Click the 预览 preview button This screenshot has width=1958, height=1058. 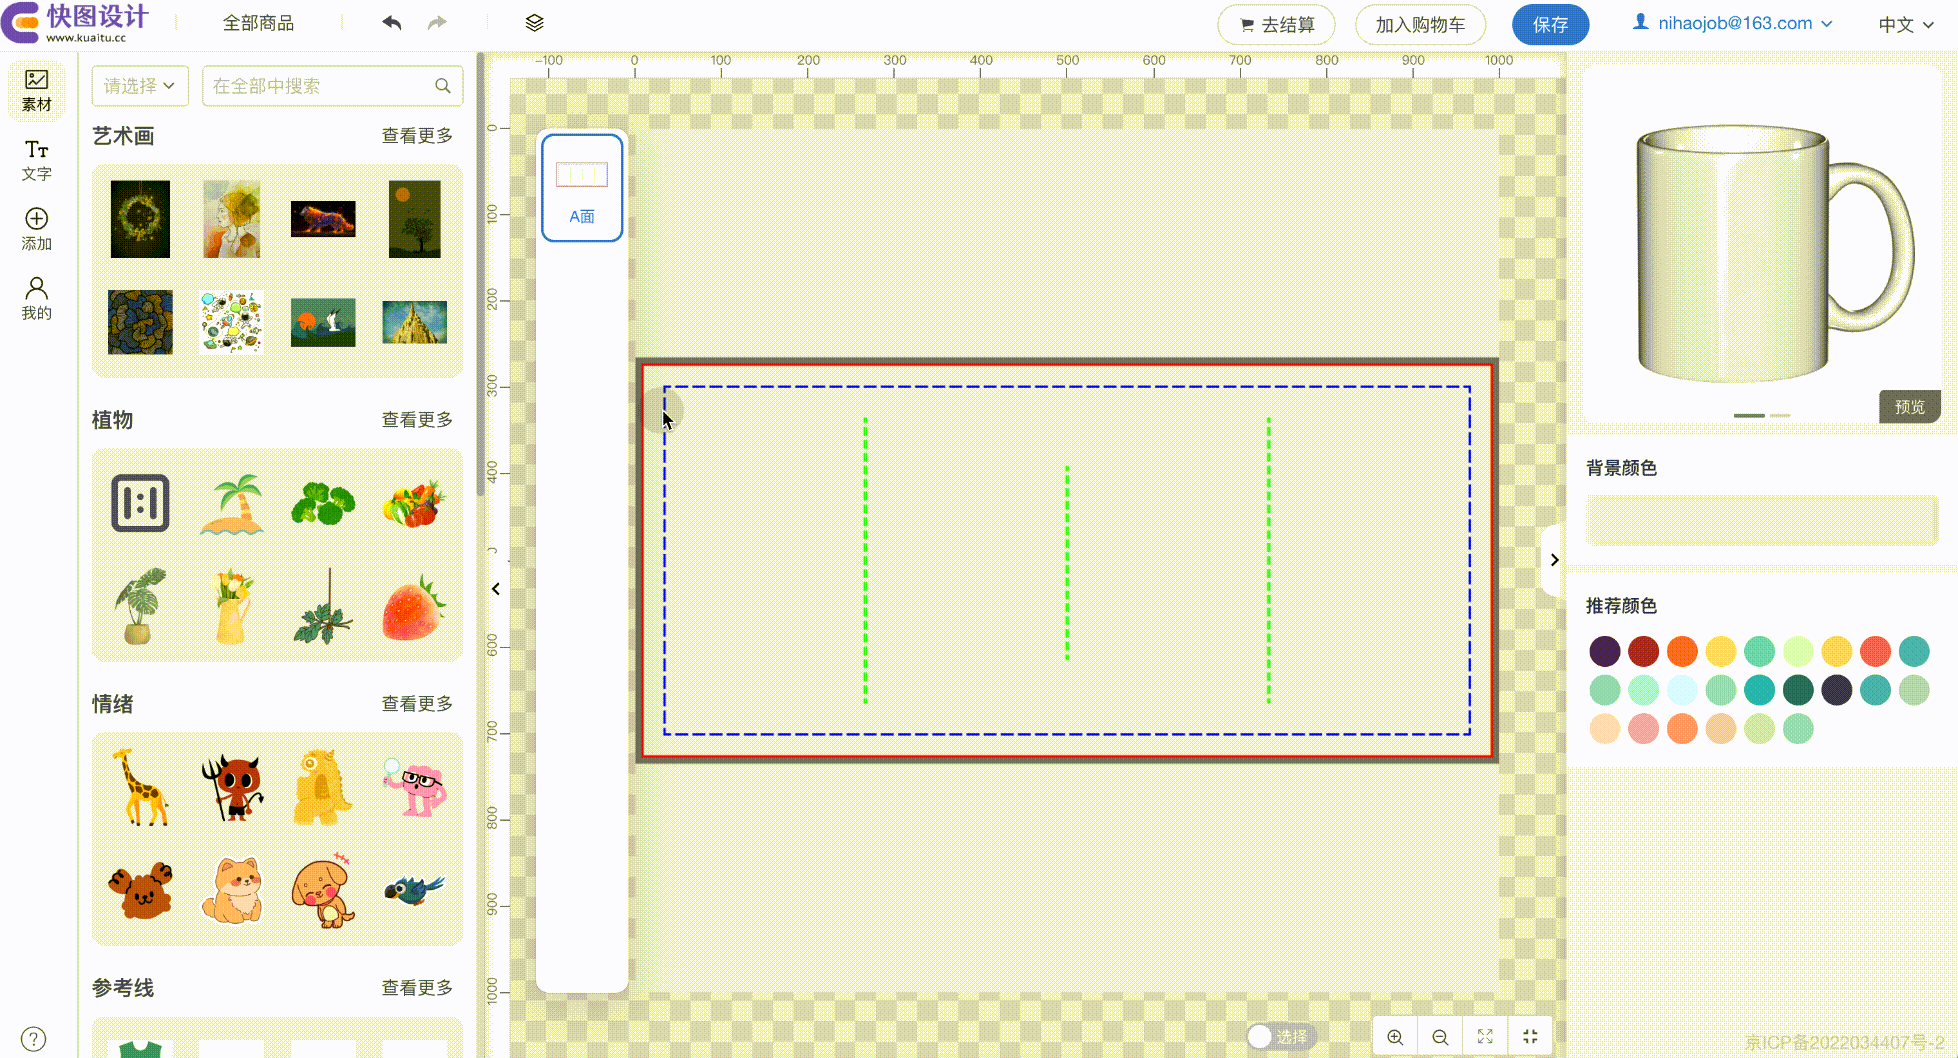(1909, 407)
